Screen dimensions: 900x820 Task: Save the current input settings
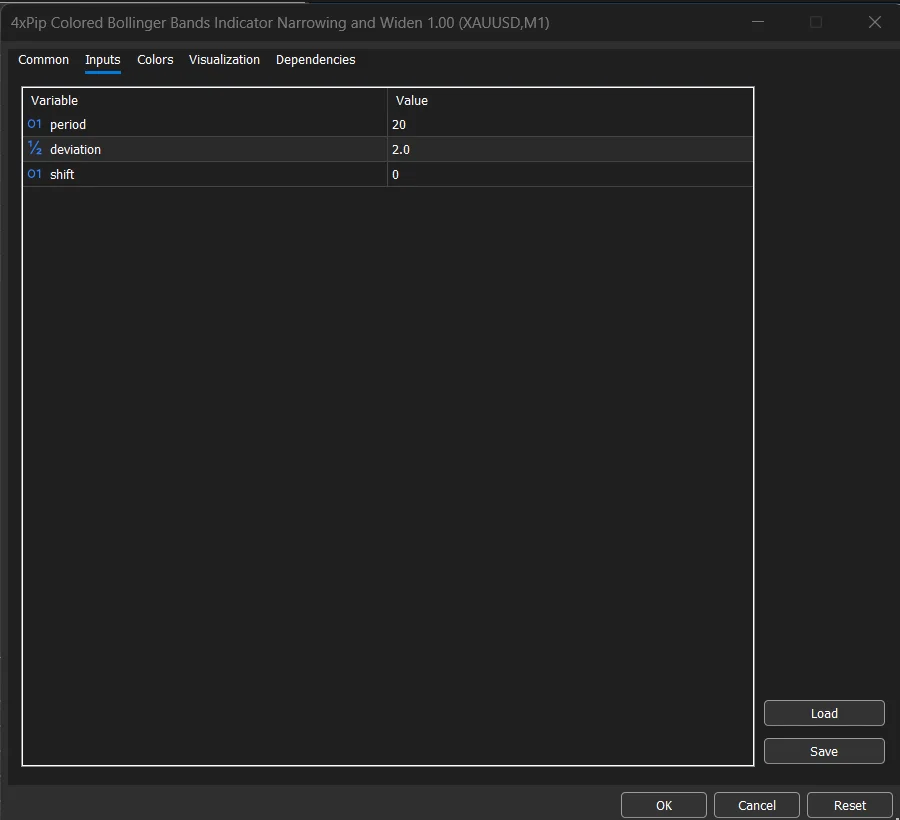coord(824,751)
